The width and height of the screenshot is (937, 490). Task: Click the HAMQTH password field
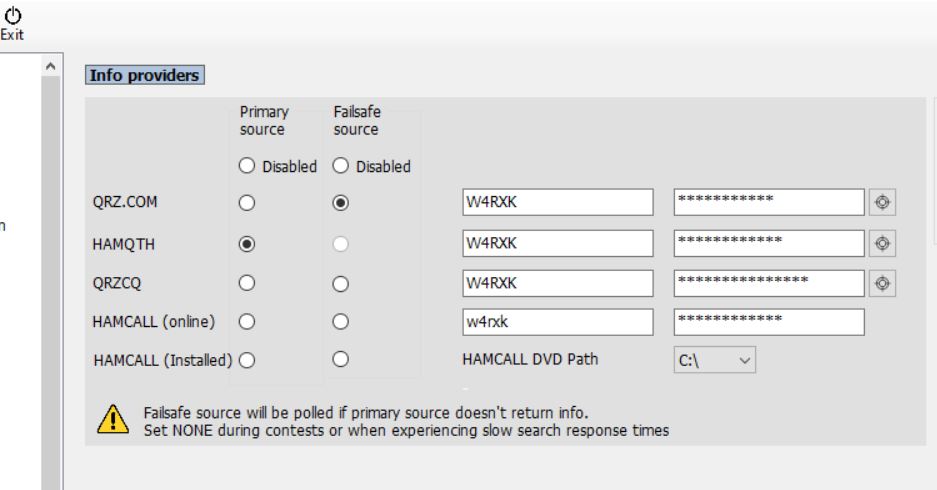[x=769, y=243]
